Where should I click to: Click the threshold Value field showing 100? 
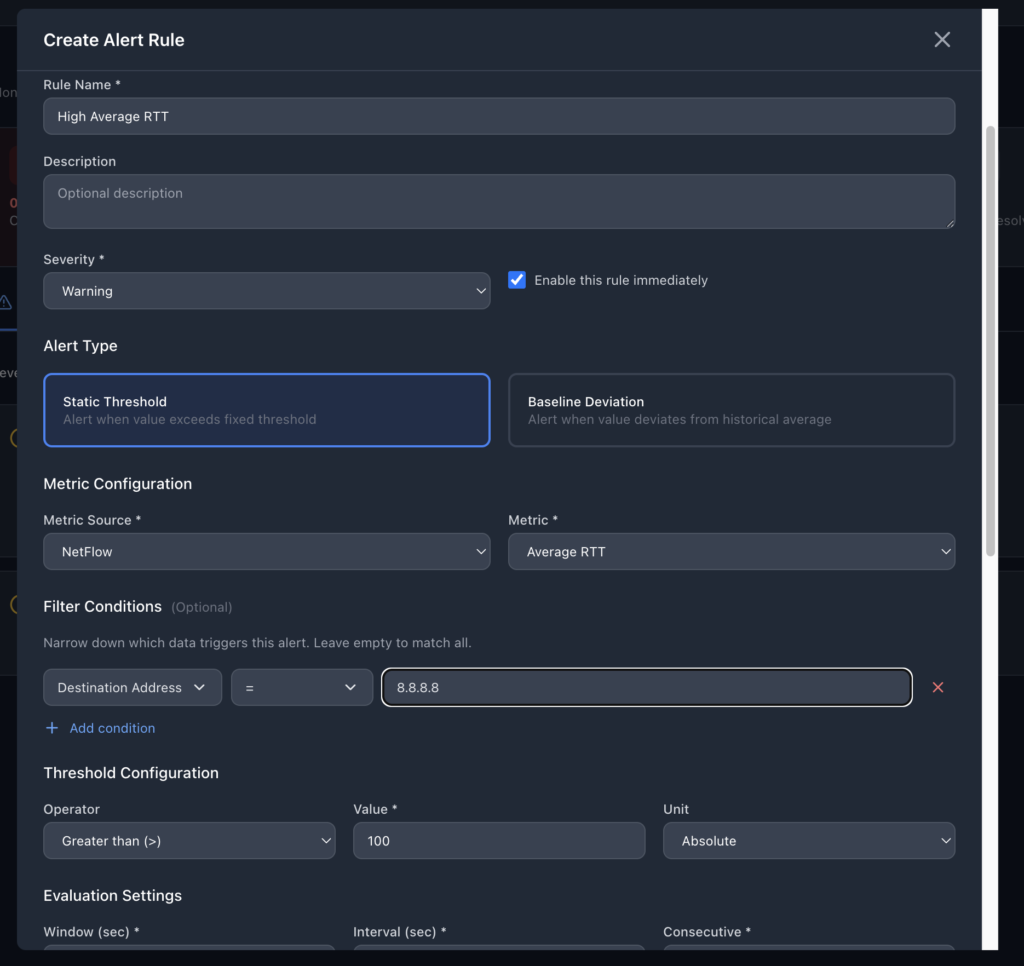(498, 841)
